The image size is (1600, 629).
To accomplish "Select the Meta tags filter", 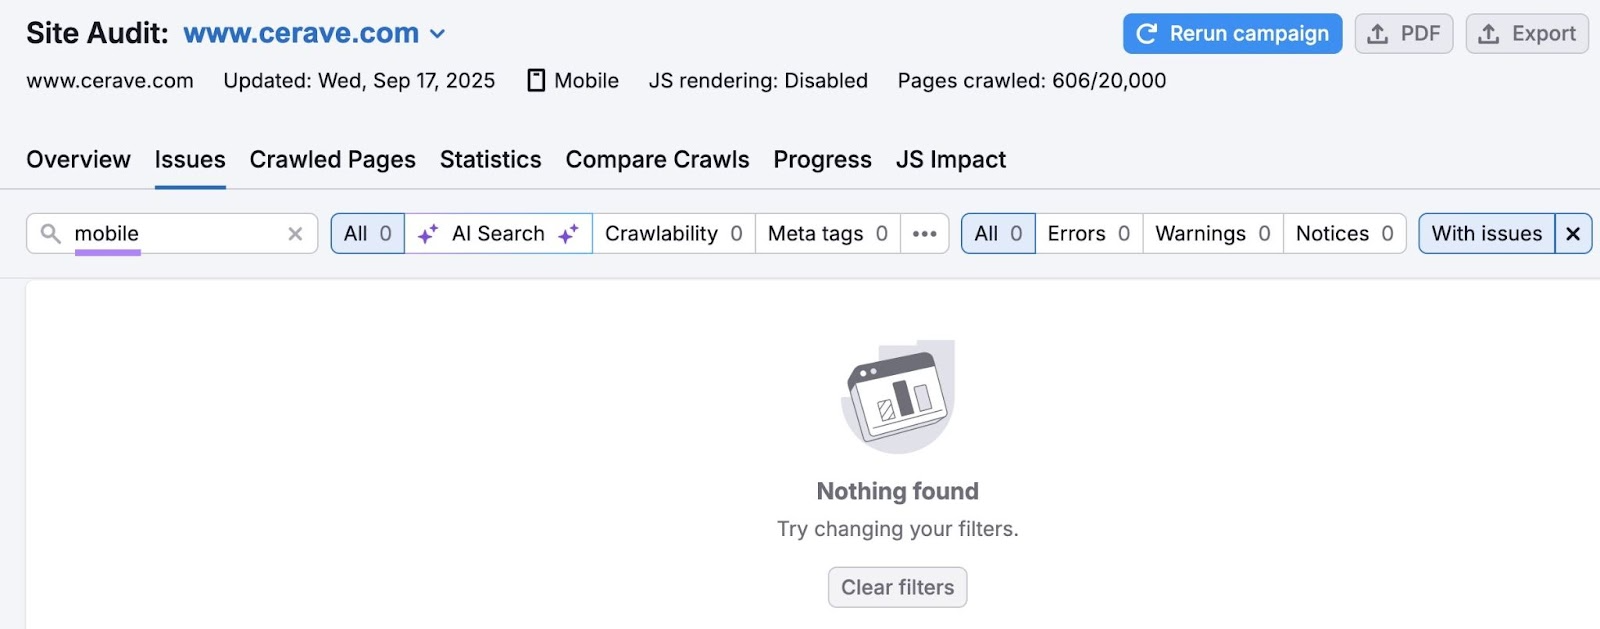I will [x=825, y=233].
